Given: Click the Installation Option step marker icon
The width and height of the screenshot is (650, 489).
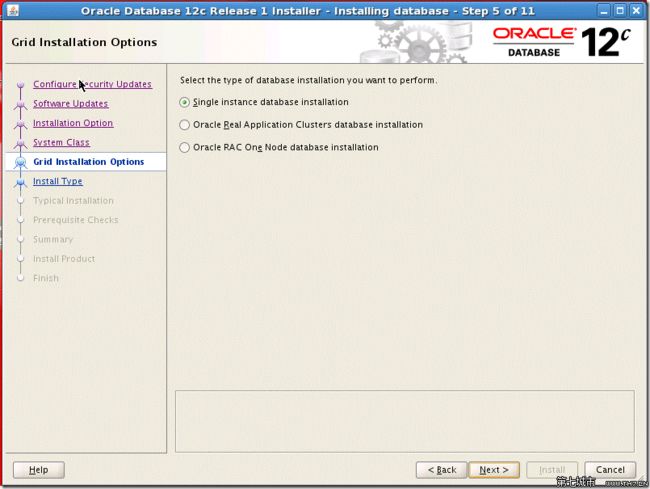Looking at the screenshot, I should [20, 124].
